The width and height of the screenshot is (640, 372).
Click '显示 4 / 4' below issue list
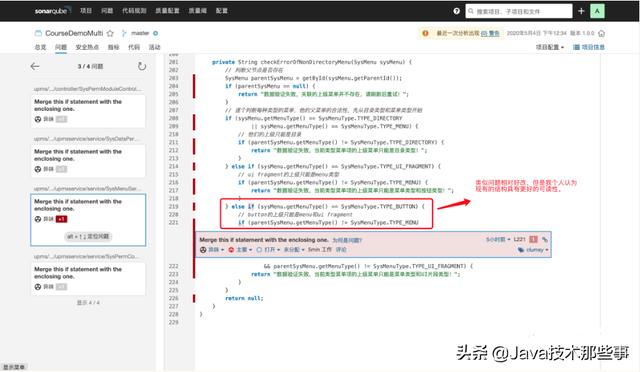(x=88, y=303)
